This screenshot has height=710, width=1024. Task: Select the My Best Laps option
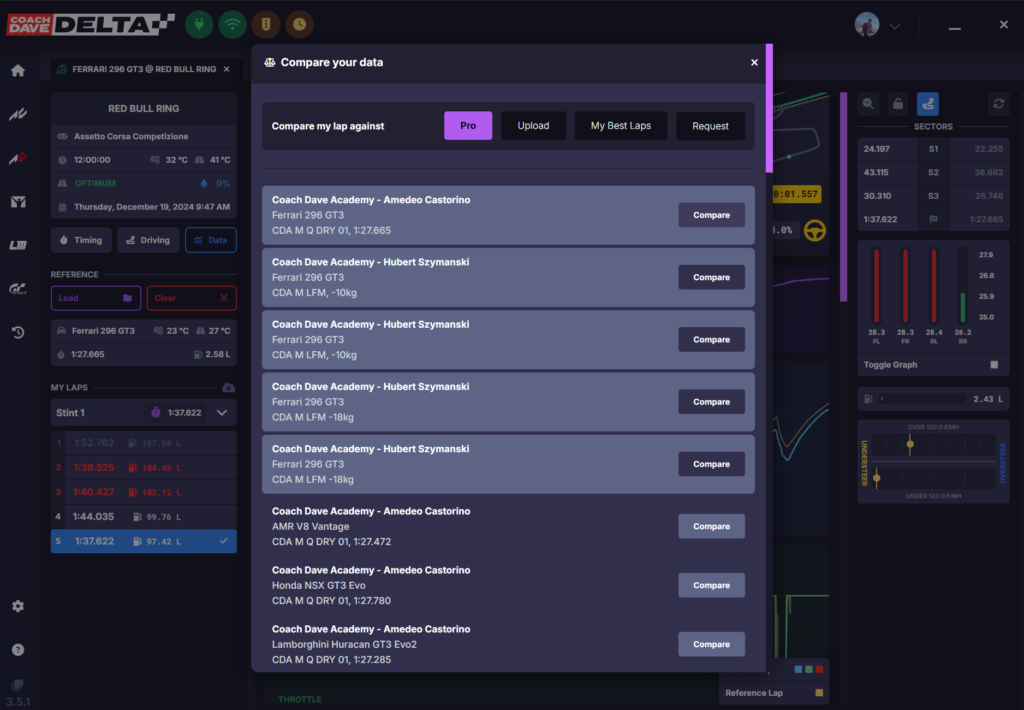[620, 125]
